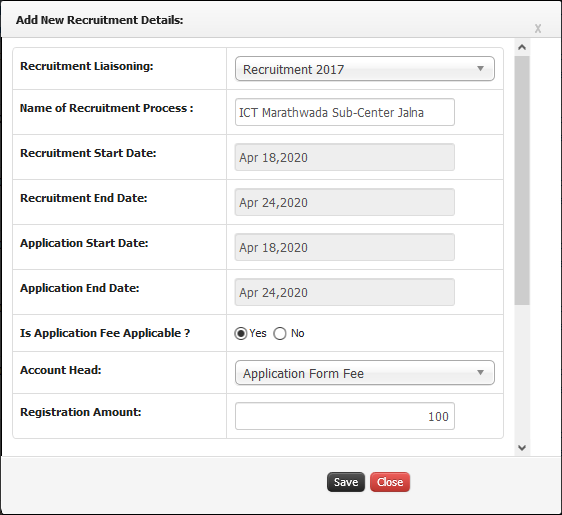Click the 'Recruitment End Date:' label
Viewport: 562px width, 515px height.
tap(84, 198)
